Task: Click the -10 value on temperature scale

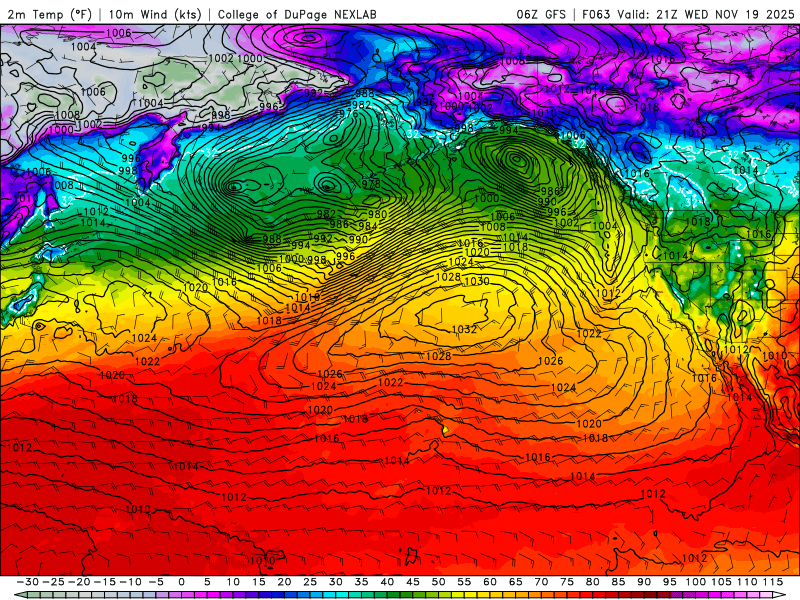Action: (130, 582)
